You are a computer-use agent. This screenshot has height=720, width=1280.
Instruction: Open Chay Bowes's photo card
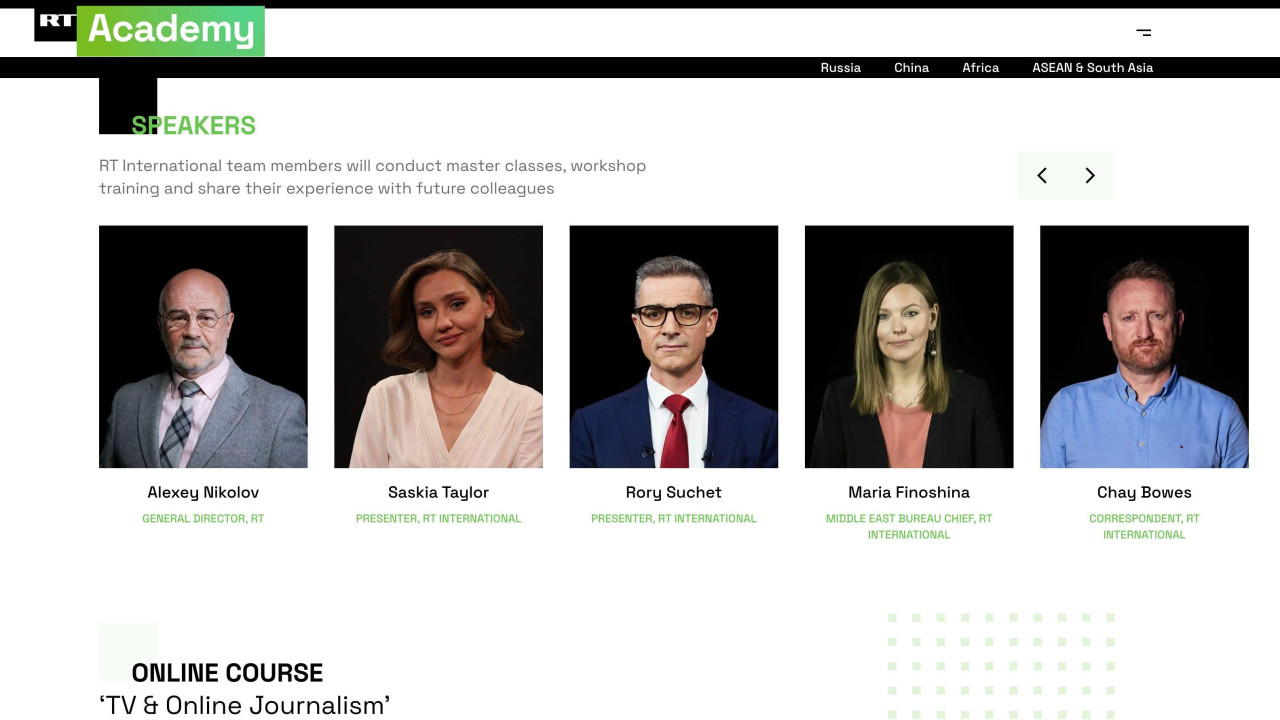click(1144, 346)
